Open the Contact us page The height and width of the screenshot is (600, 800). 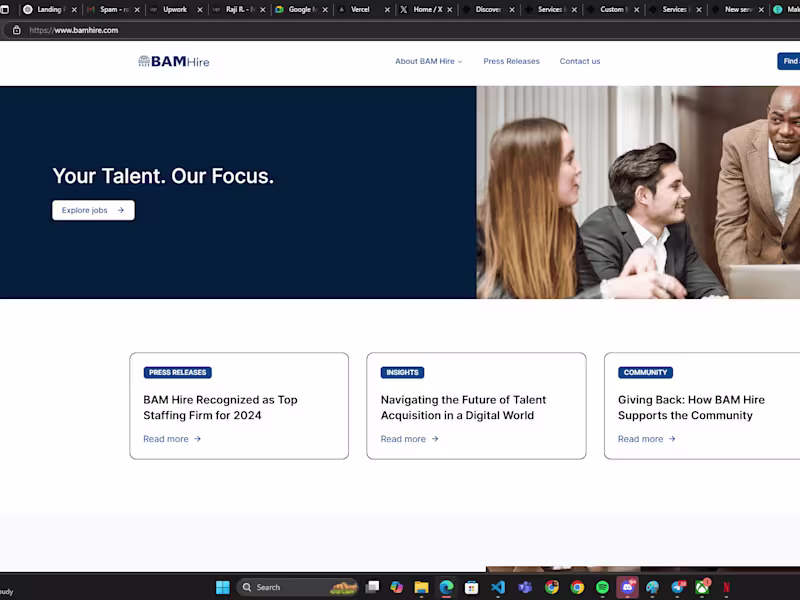[580, 61]
